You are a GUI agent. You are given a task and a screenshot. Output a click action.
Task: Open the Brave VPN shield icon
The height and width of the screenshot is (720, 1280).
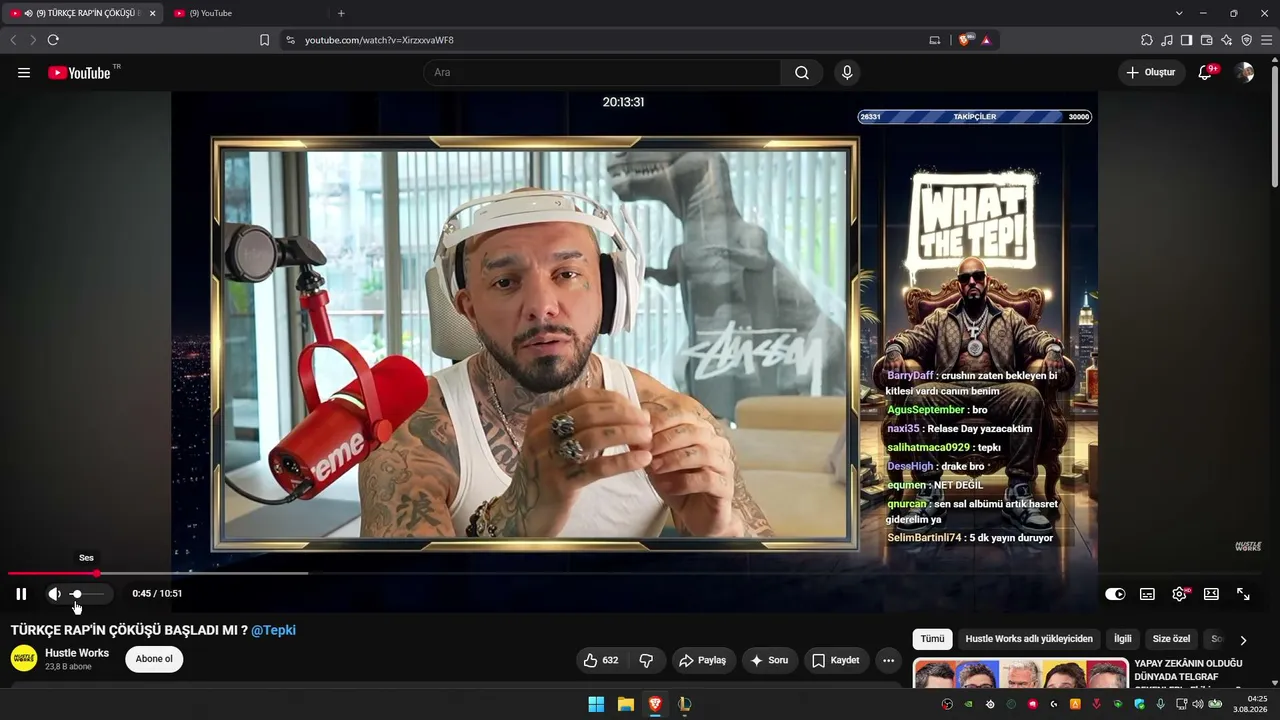click(x=1246, y=40)
